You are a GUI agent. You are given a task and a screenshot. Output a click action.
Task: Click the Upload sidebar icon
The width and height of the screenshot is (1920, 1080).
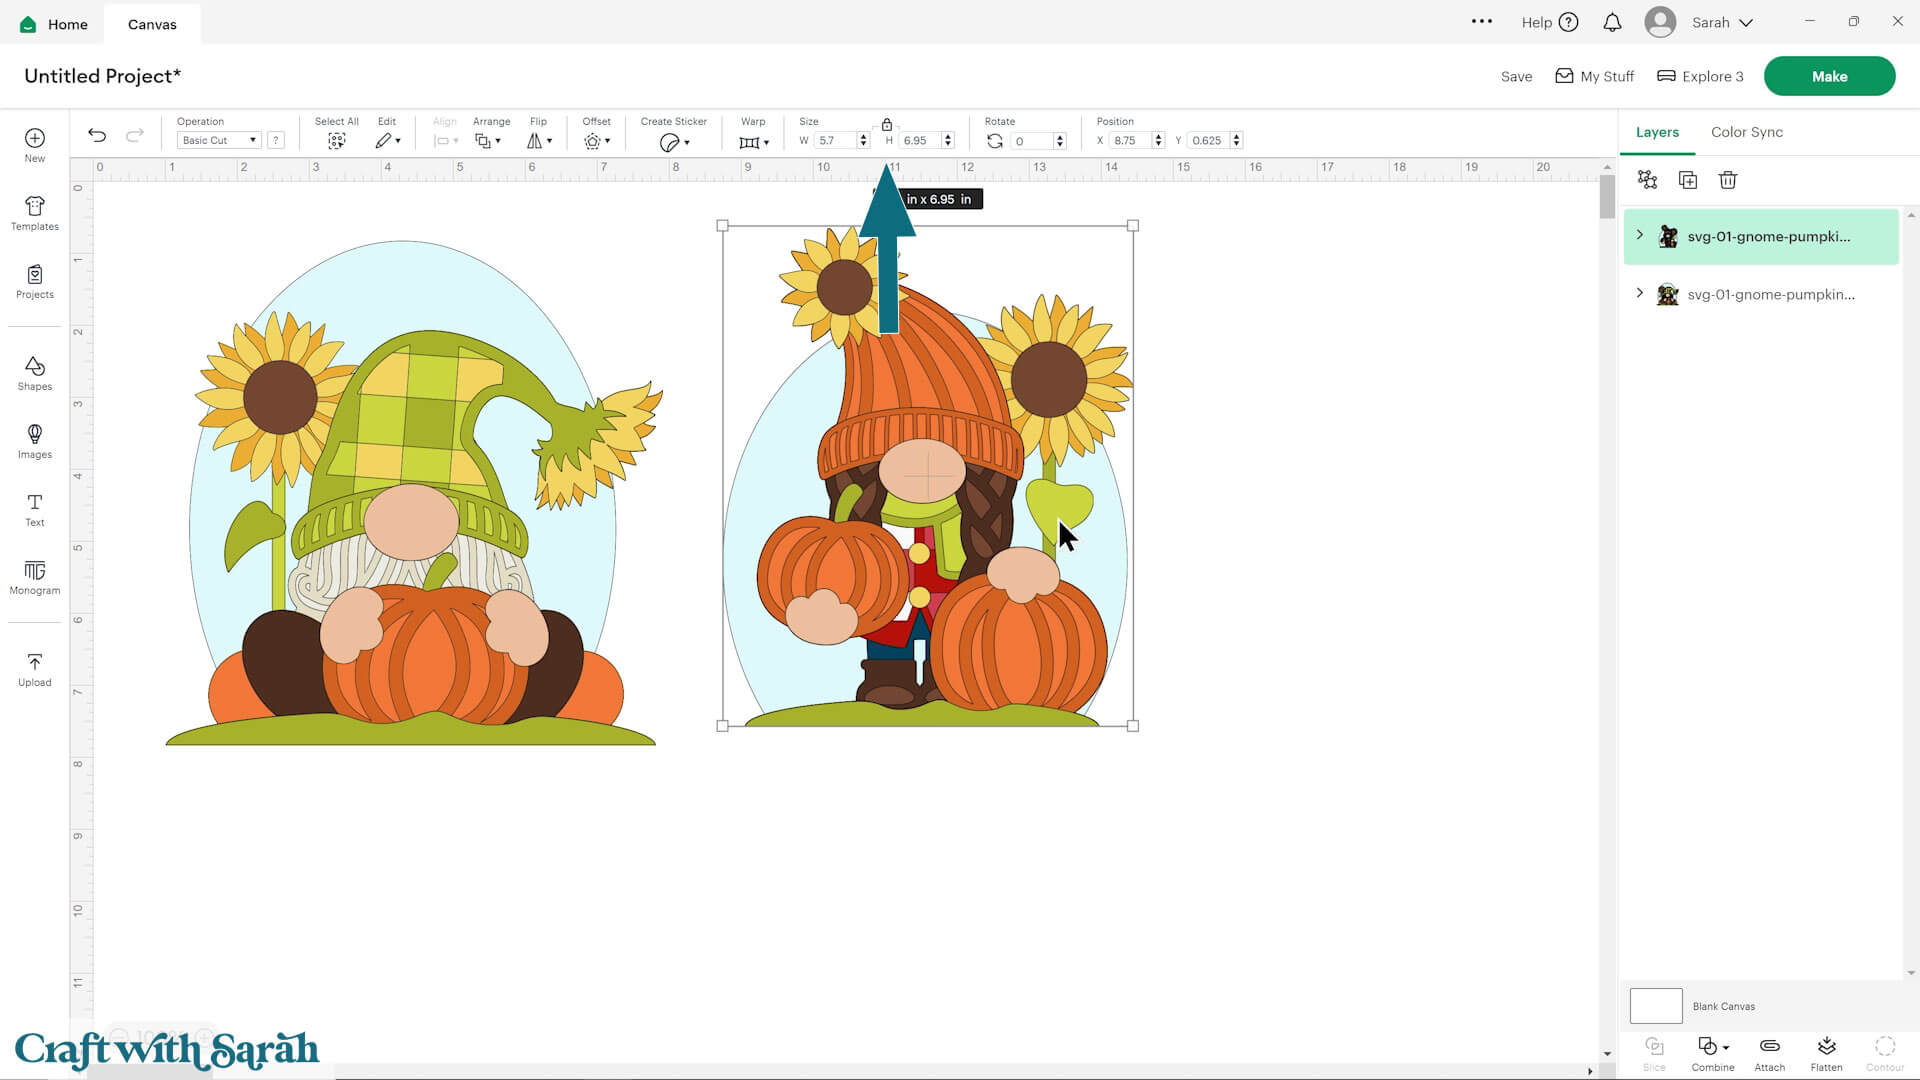tap(34, 668)
